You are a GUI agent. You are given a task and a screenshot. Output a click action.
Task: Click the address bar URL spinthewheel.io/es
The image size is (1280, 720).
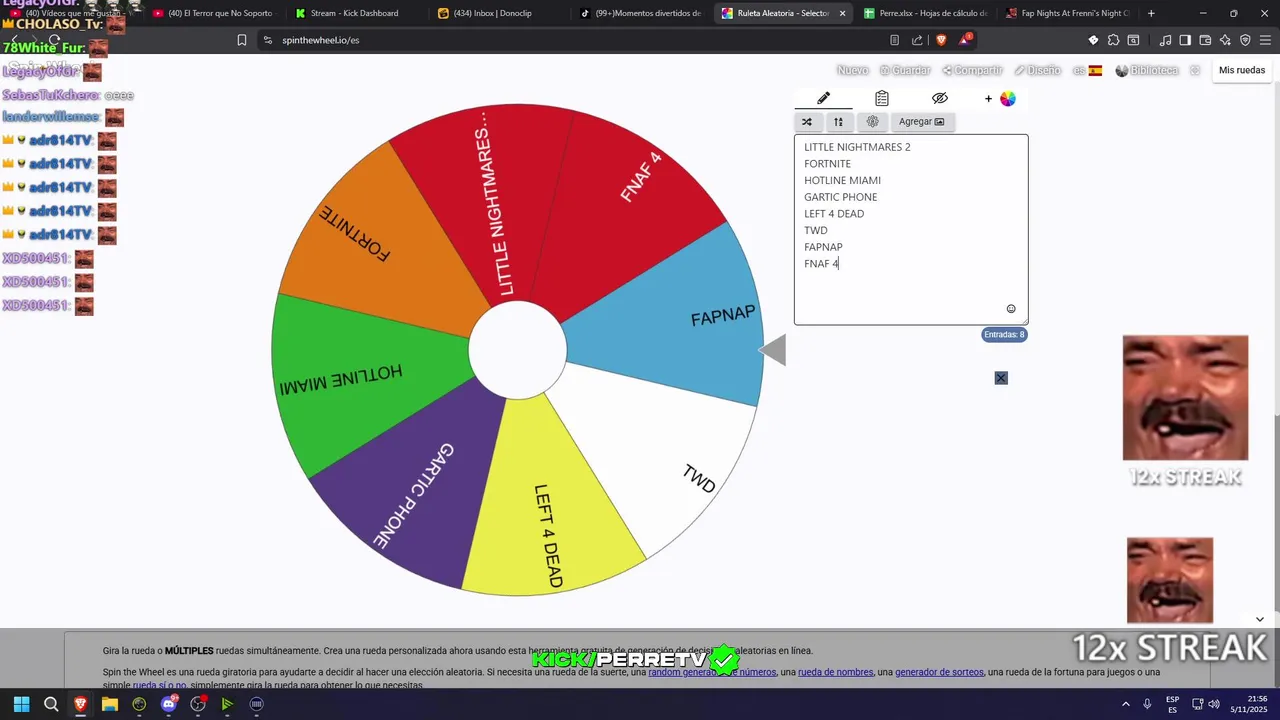point(320,40)
